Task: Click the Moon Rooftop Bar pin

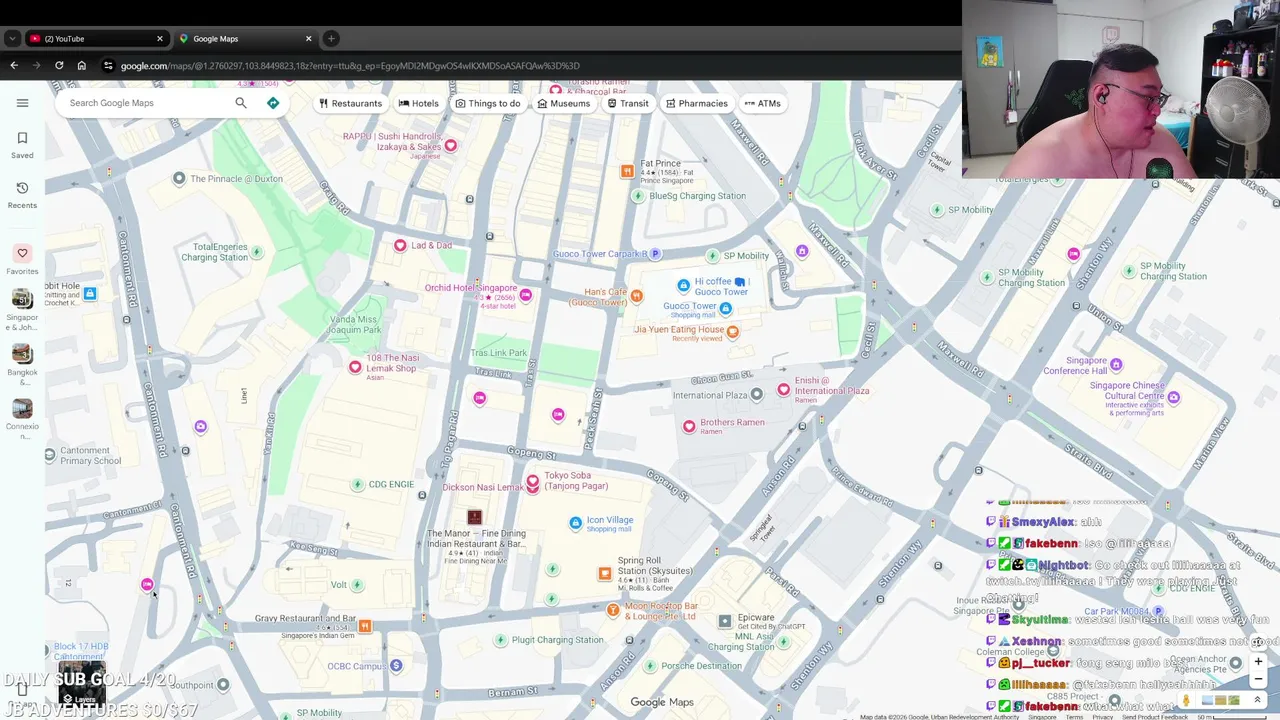Action: (x=613, y=609)
